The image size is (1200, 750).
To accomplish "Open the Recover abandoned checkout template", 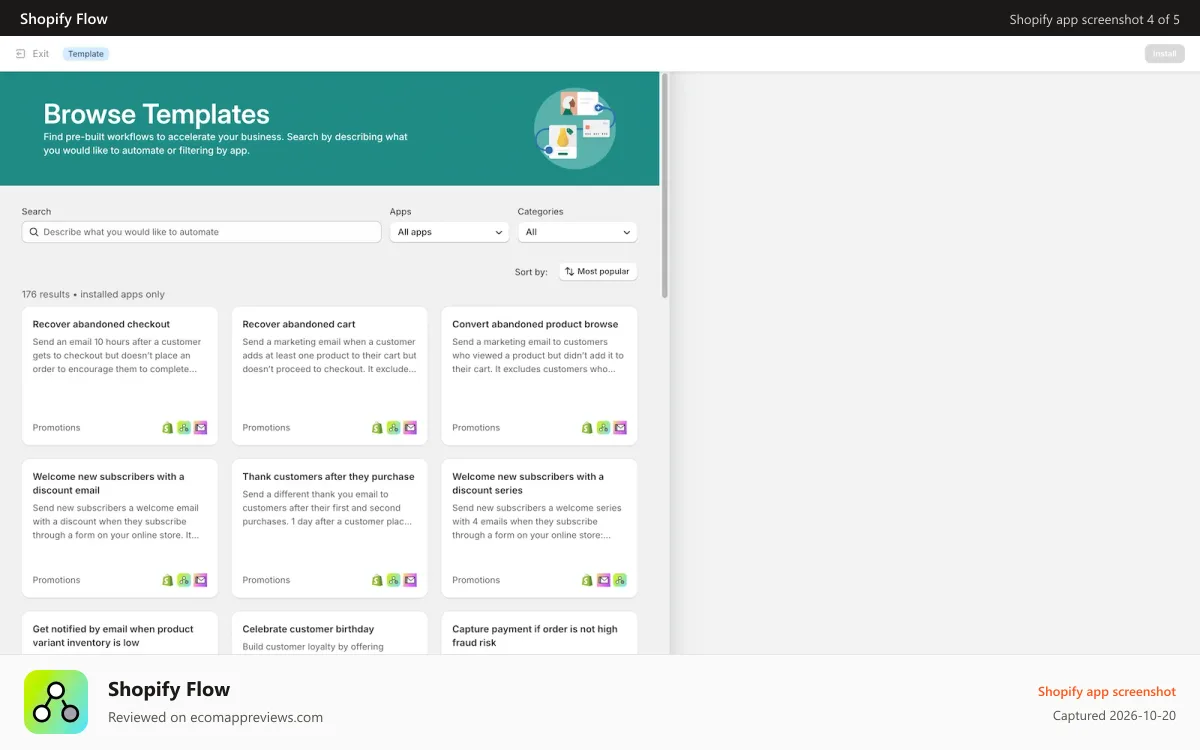I will coord(120,376).
